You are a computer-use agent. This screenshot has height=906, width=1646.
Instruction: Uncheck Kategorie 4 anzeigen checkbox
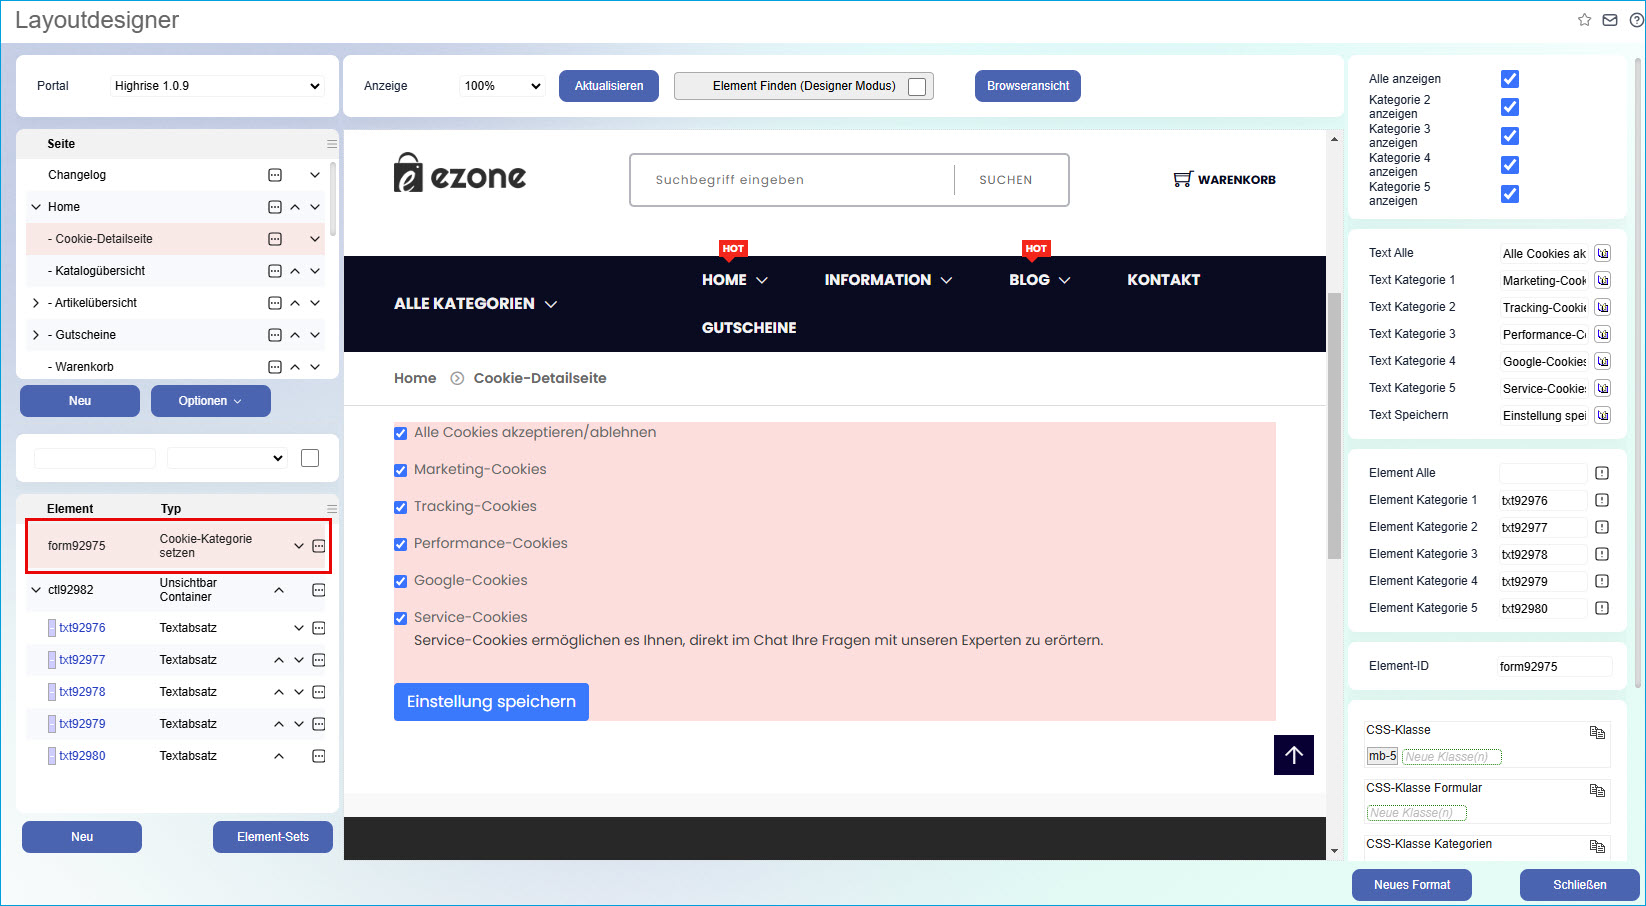1510,165
